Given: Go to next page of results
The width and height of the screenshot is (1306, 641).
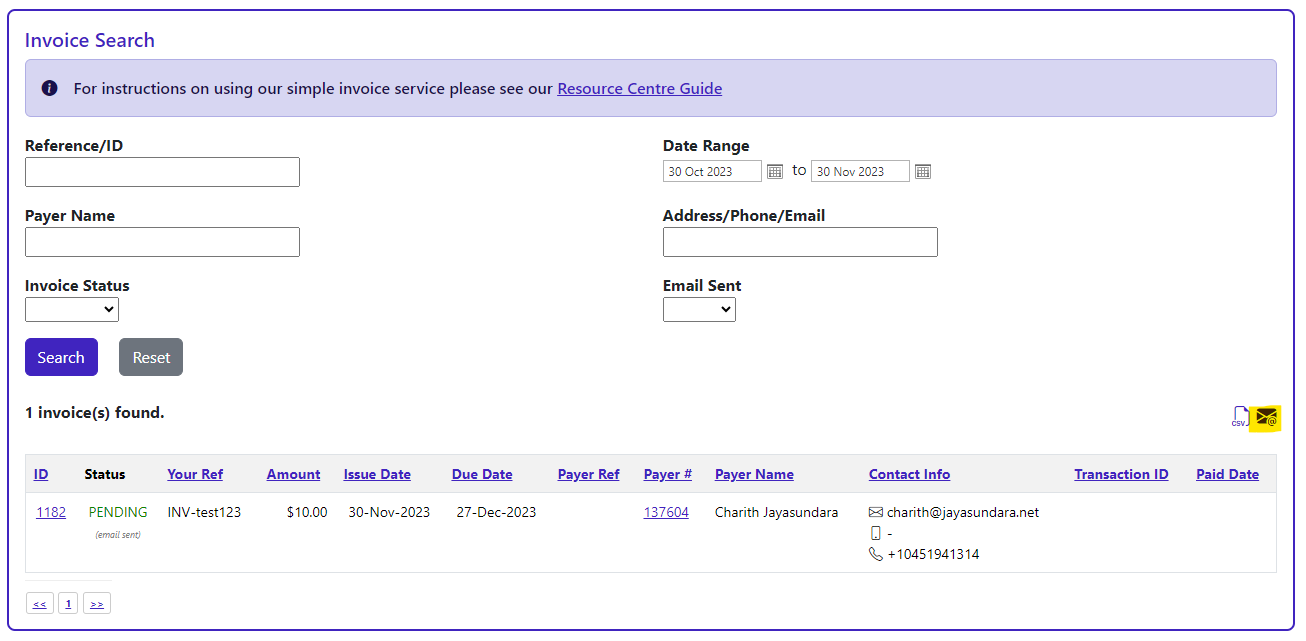Looking at the screenshot, I should pyautogui.click(x=97, y=603).
